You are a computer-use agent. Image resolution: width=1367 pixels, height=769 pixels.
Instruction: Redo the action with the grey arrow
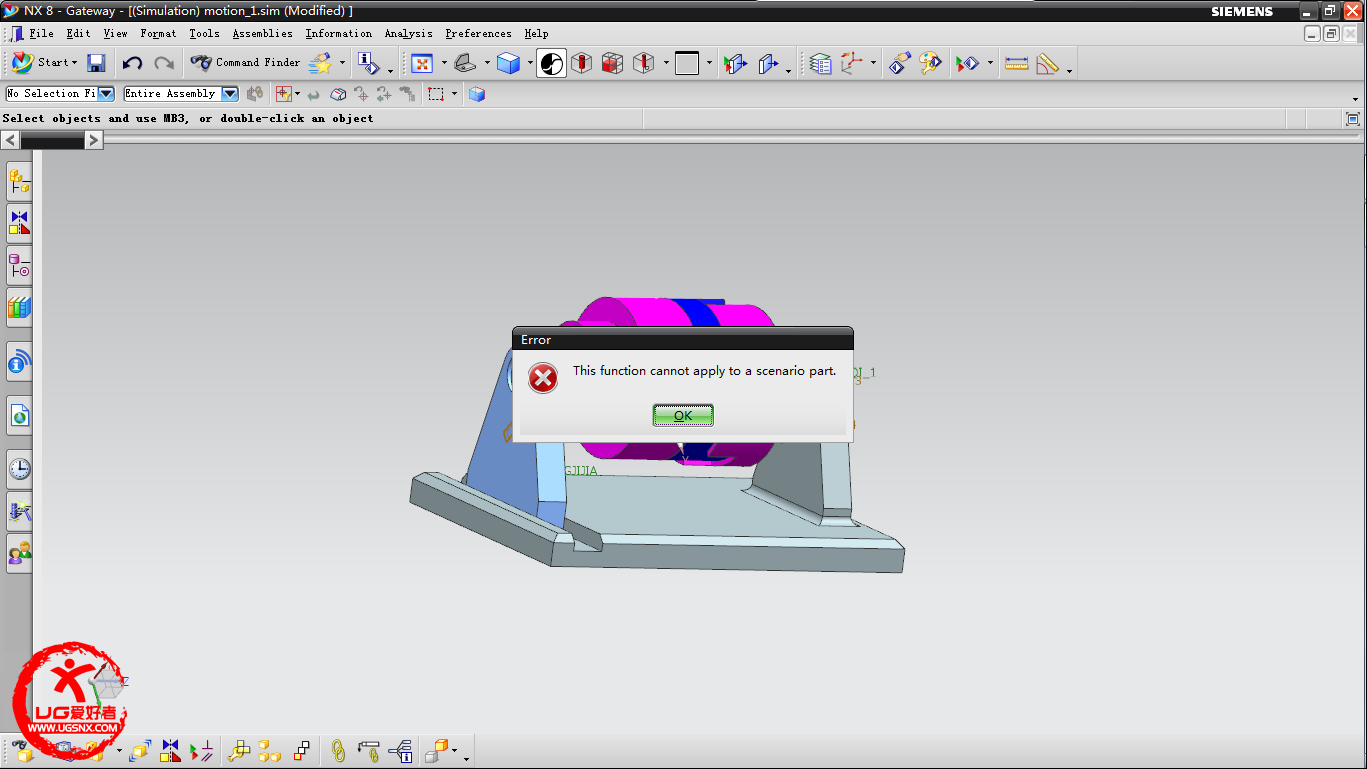(164, 63)
